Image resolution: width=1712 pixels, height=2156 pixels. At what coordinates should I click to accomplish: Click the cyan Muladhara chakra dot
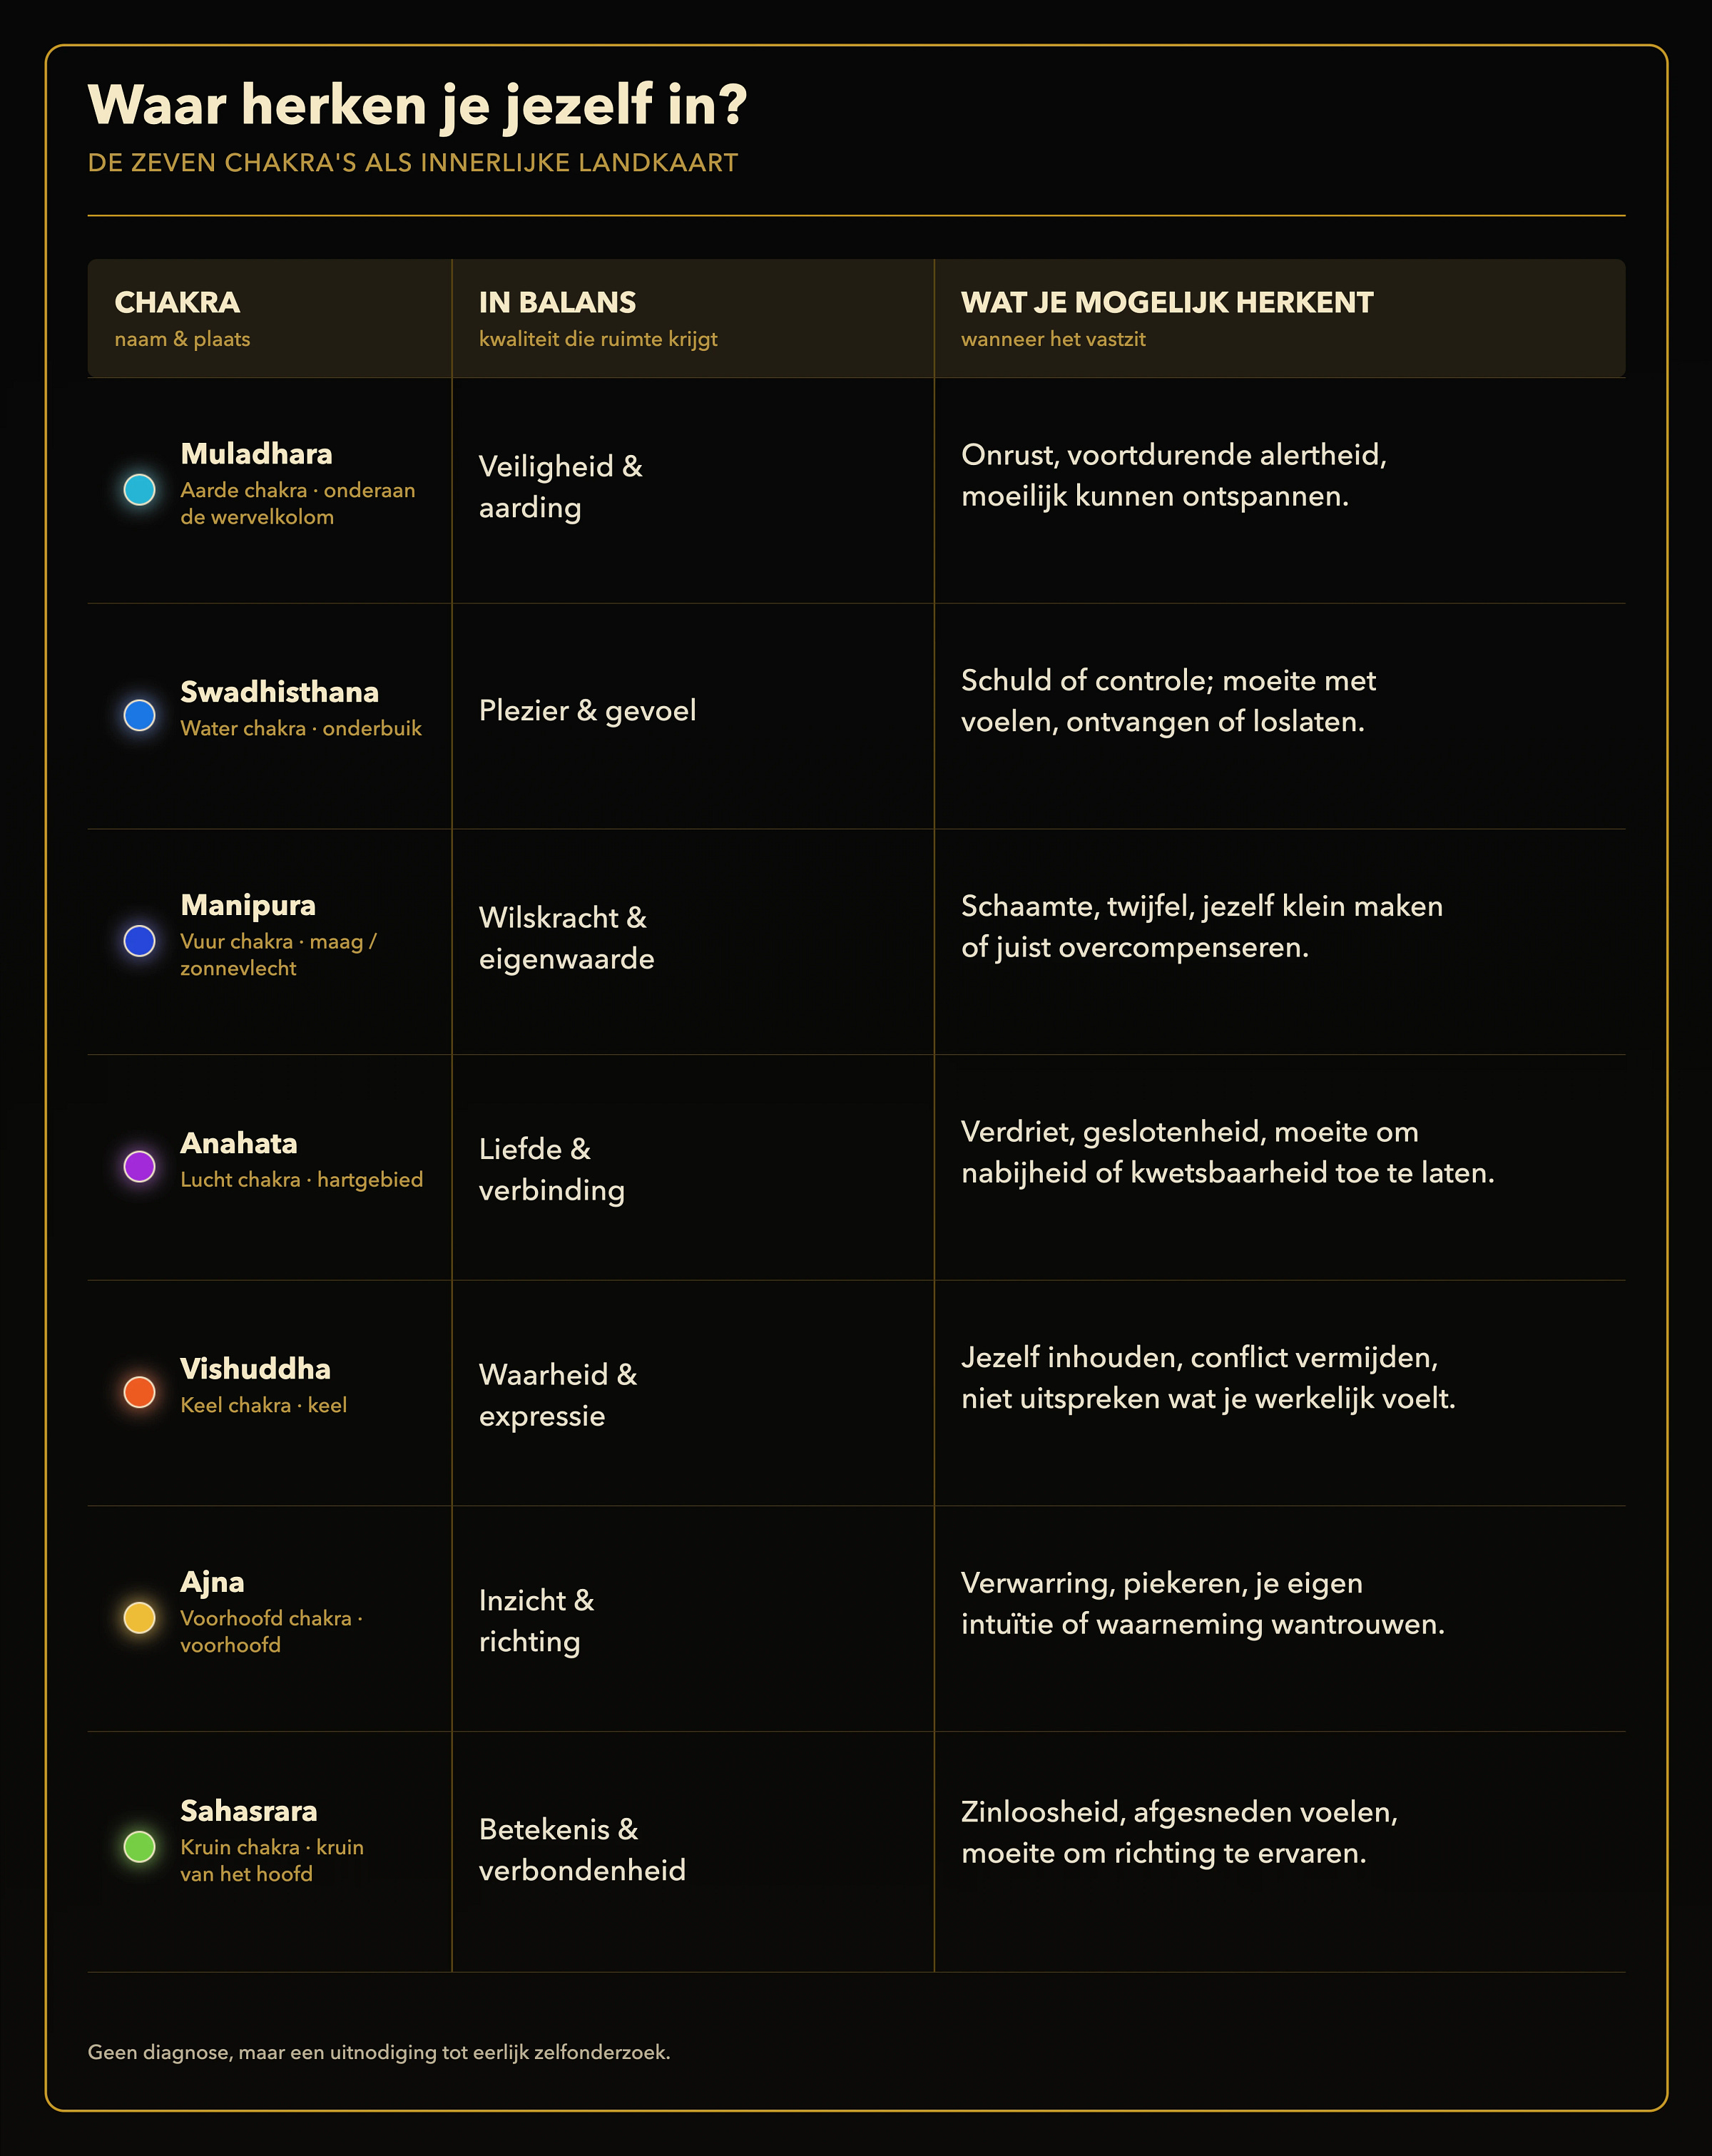coord(139,490)
